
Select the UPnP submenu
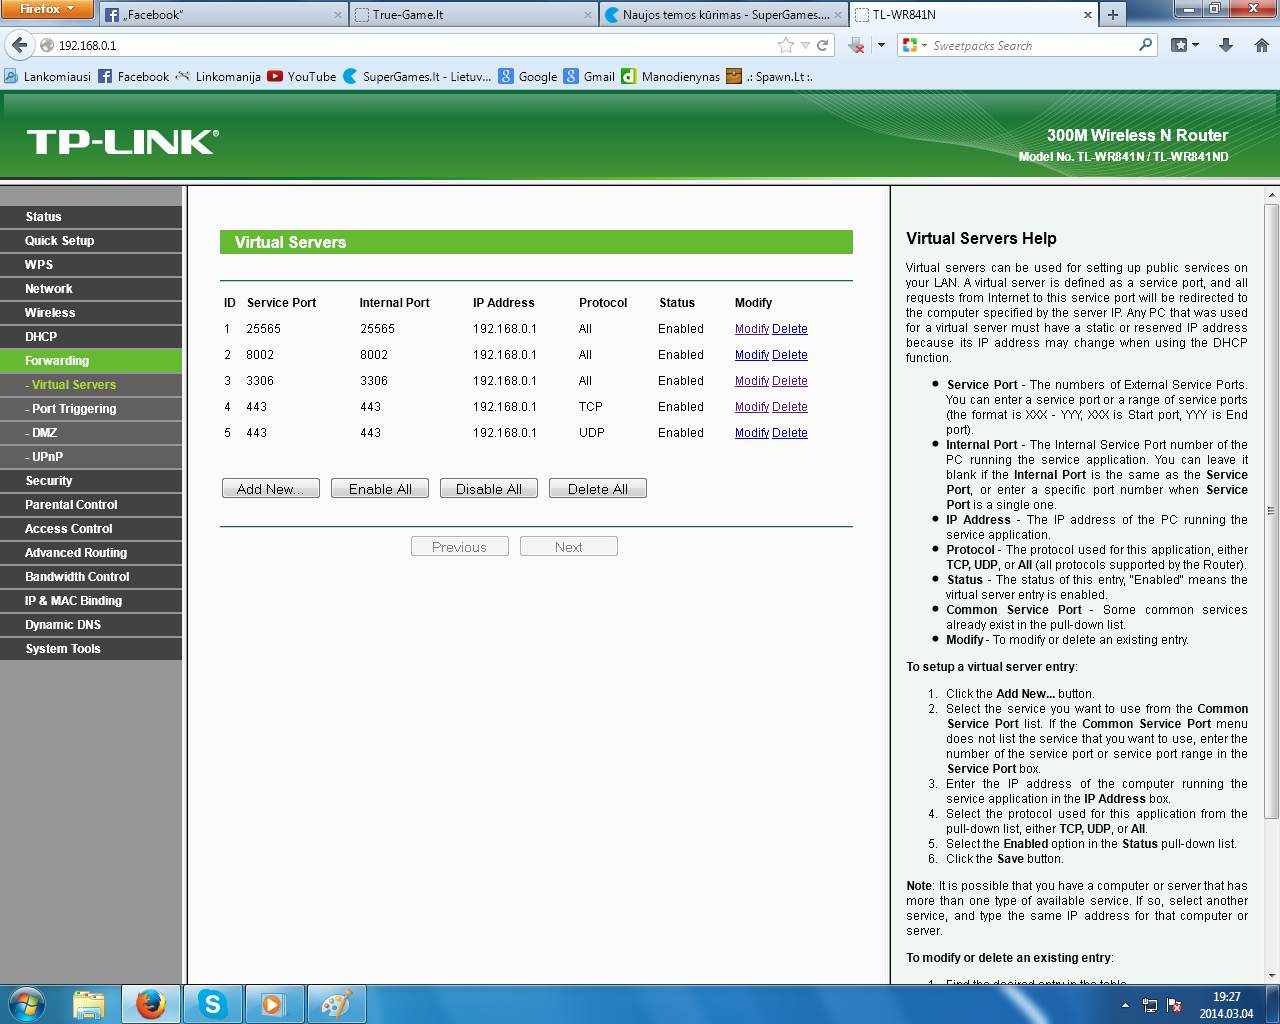91,456
